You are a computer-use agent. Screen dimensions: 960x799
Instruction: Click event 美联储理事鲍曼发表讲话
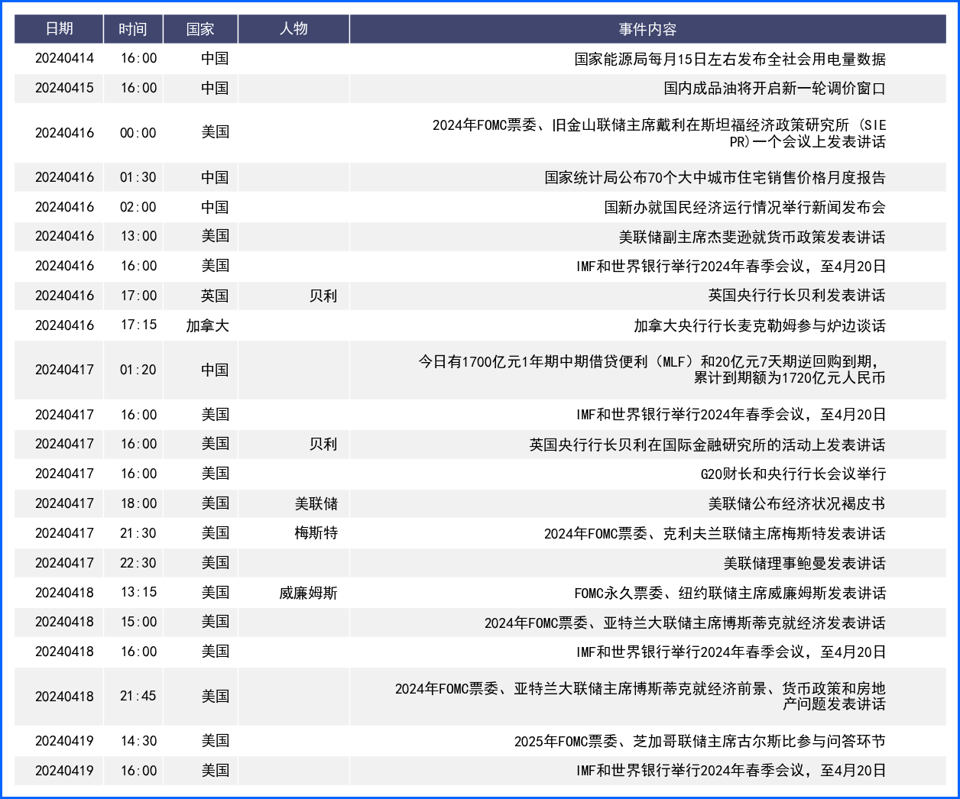[804, 563]
